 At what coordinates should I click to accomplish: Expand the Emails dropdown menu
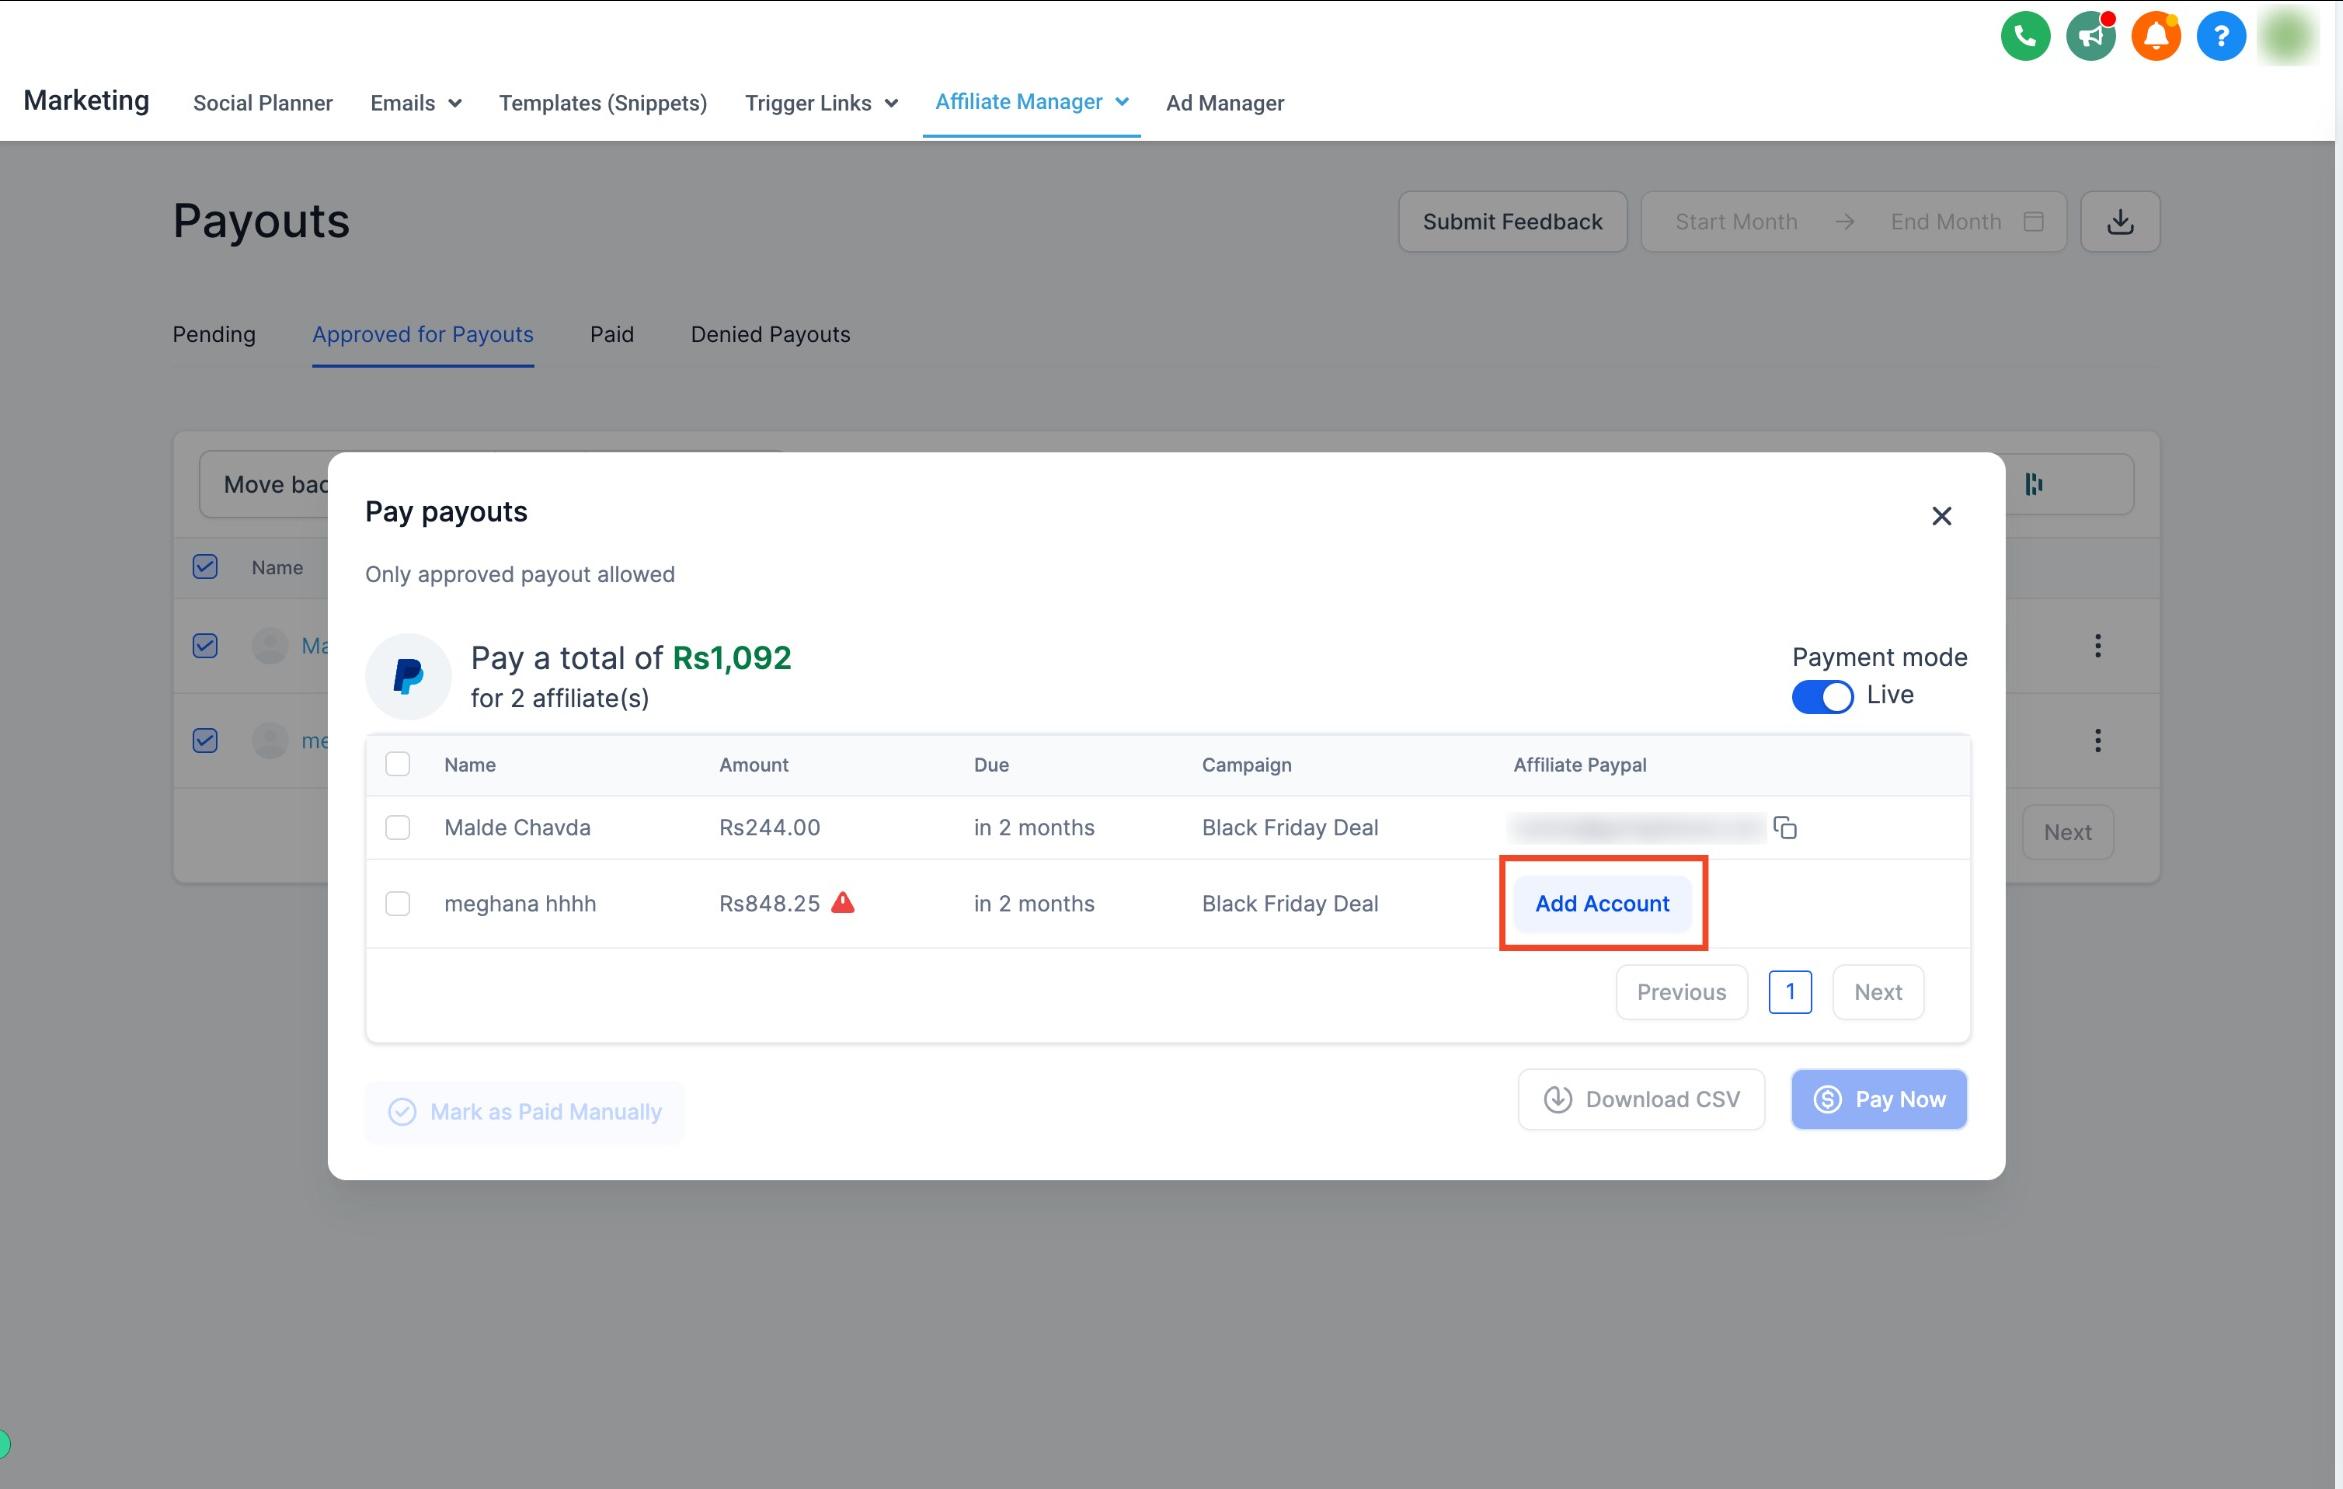(x=415, y=103)
